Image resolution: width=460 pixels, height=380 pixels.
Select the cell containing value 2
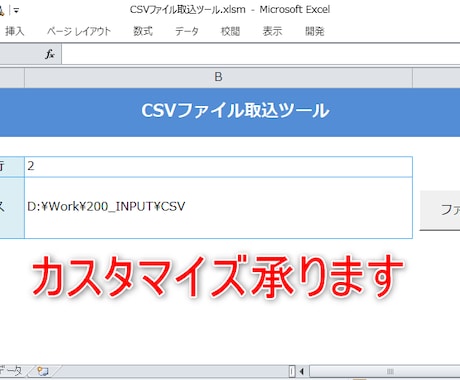coord(218,167)
